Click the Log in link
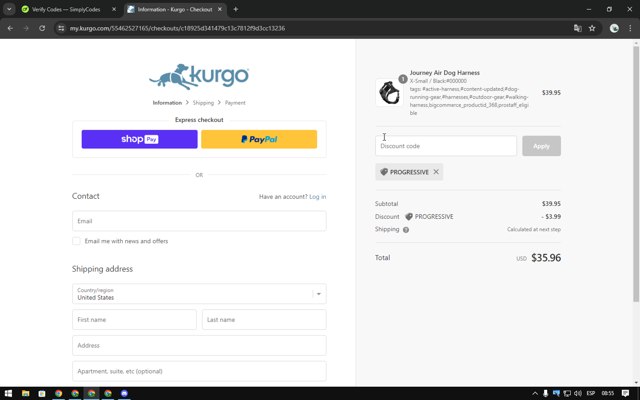 coord(318,197)
